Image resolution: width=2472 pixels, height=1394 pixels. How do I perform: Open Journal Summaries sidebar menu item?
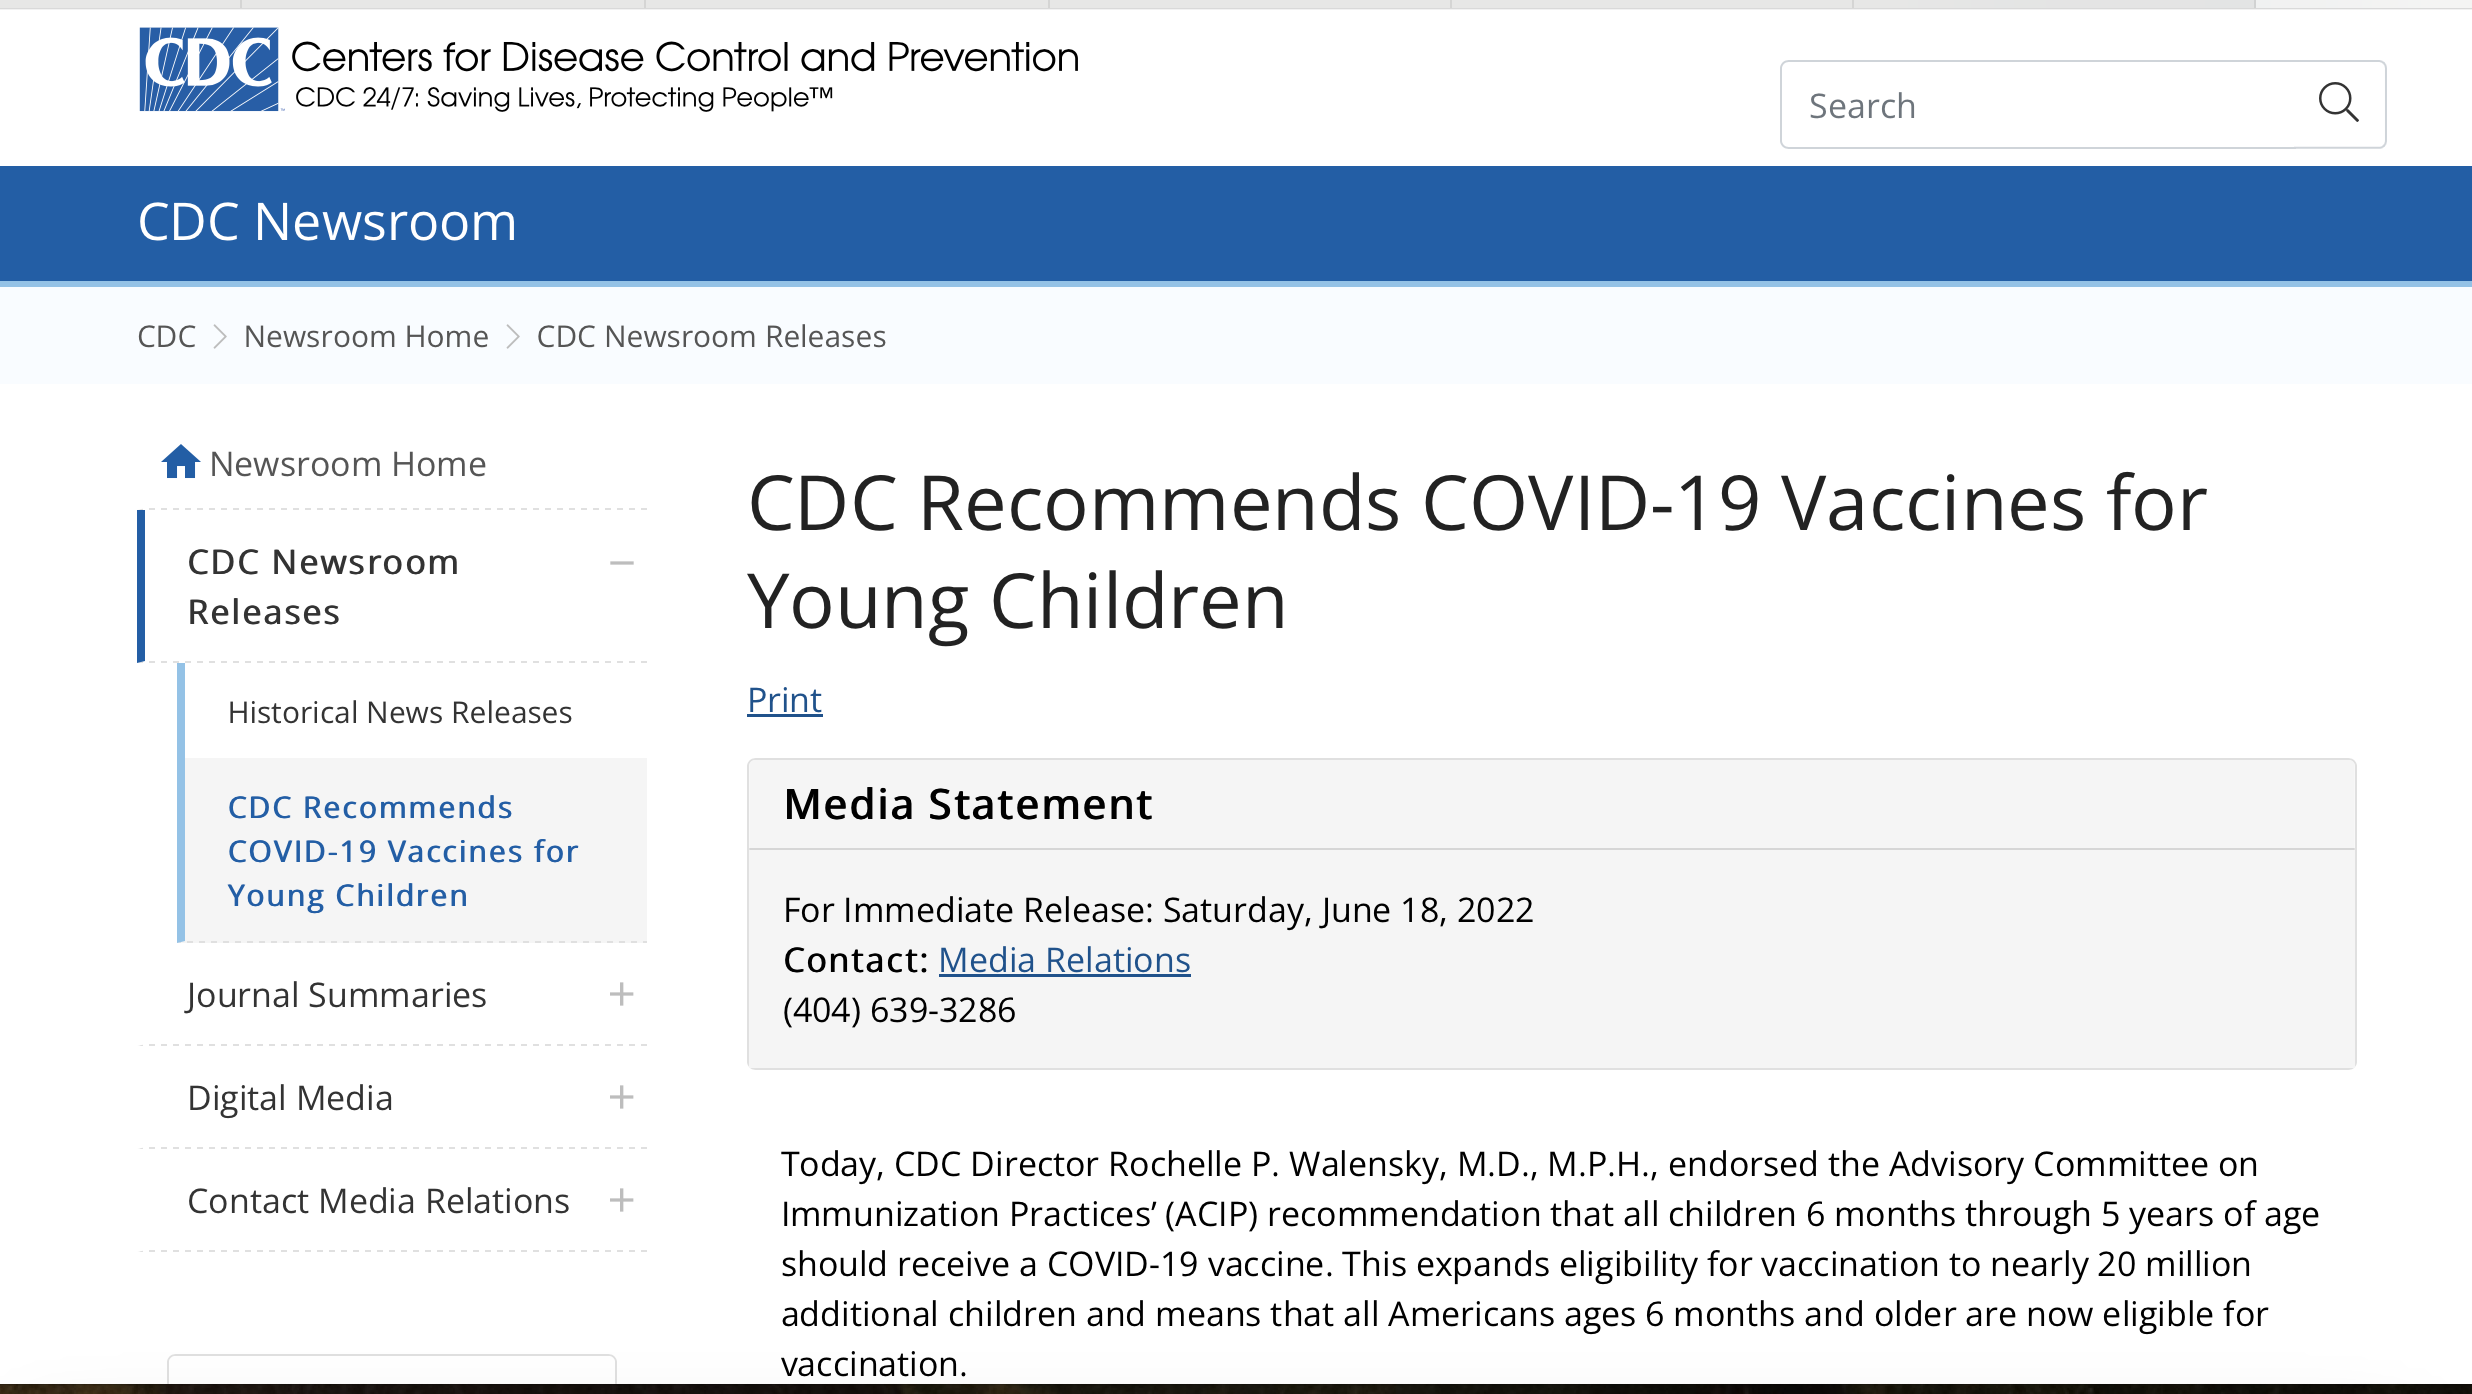click(337, 995)
